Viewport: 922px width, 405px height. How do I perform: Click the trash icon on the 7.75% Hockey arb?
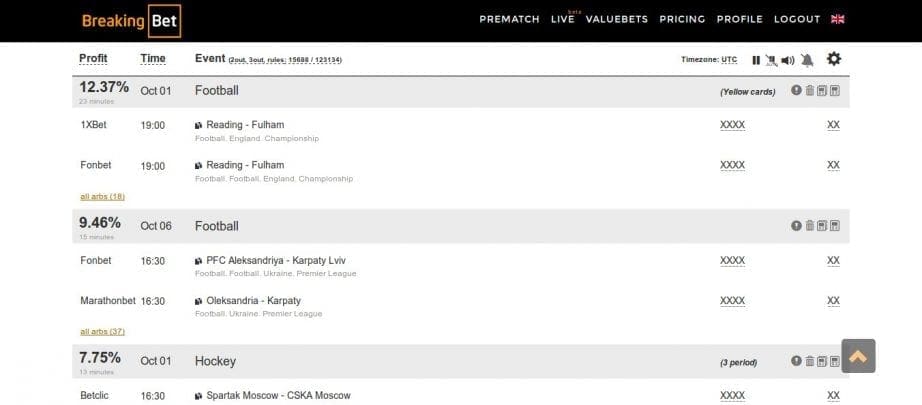810,361
